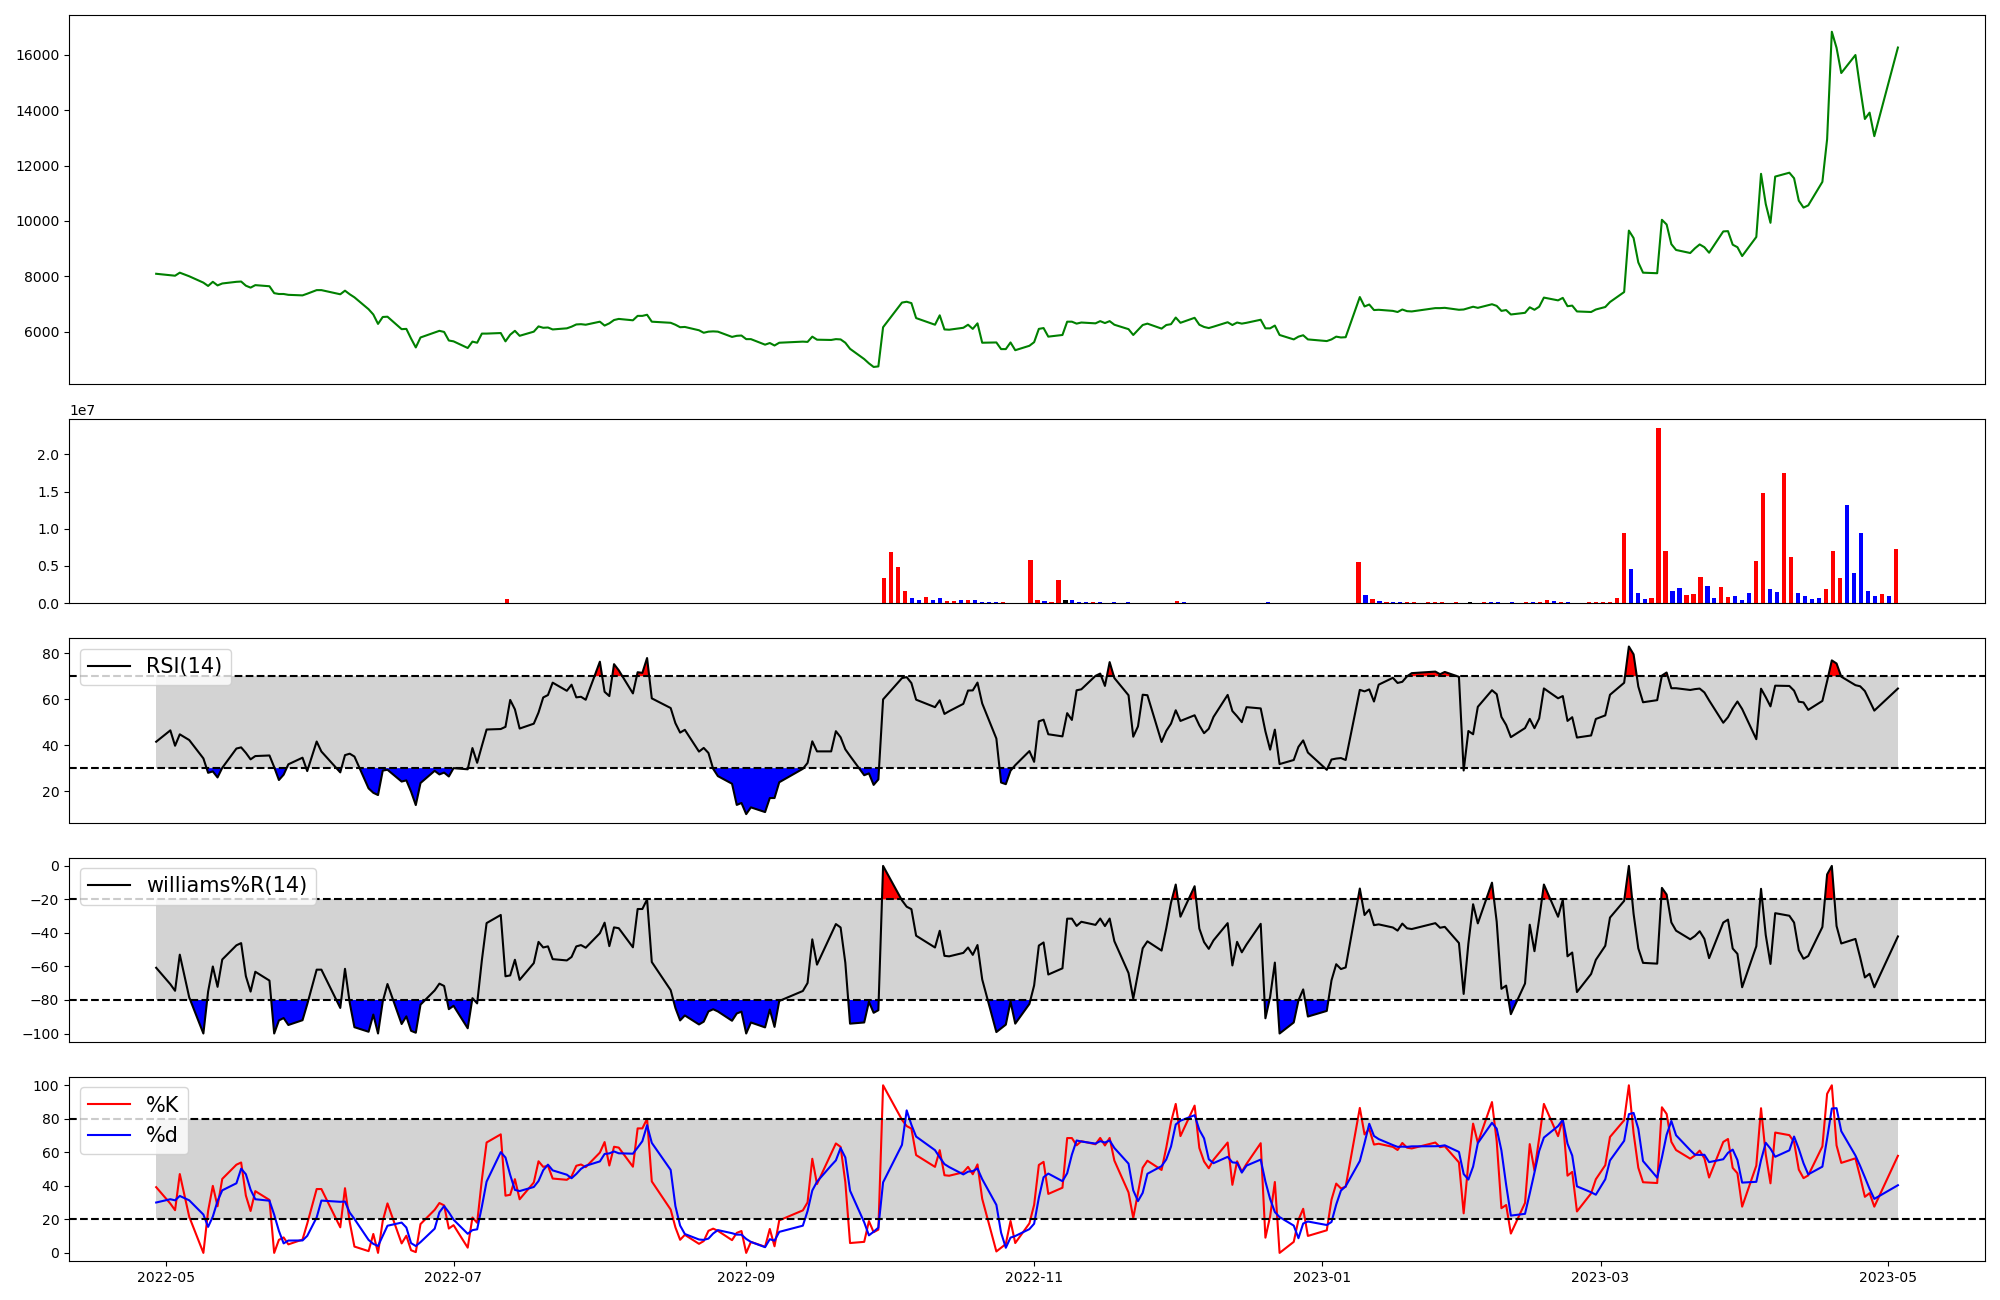
Task: Click the 2.0 volume axis tick label
Action: coord(47,455)
